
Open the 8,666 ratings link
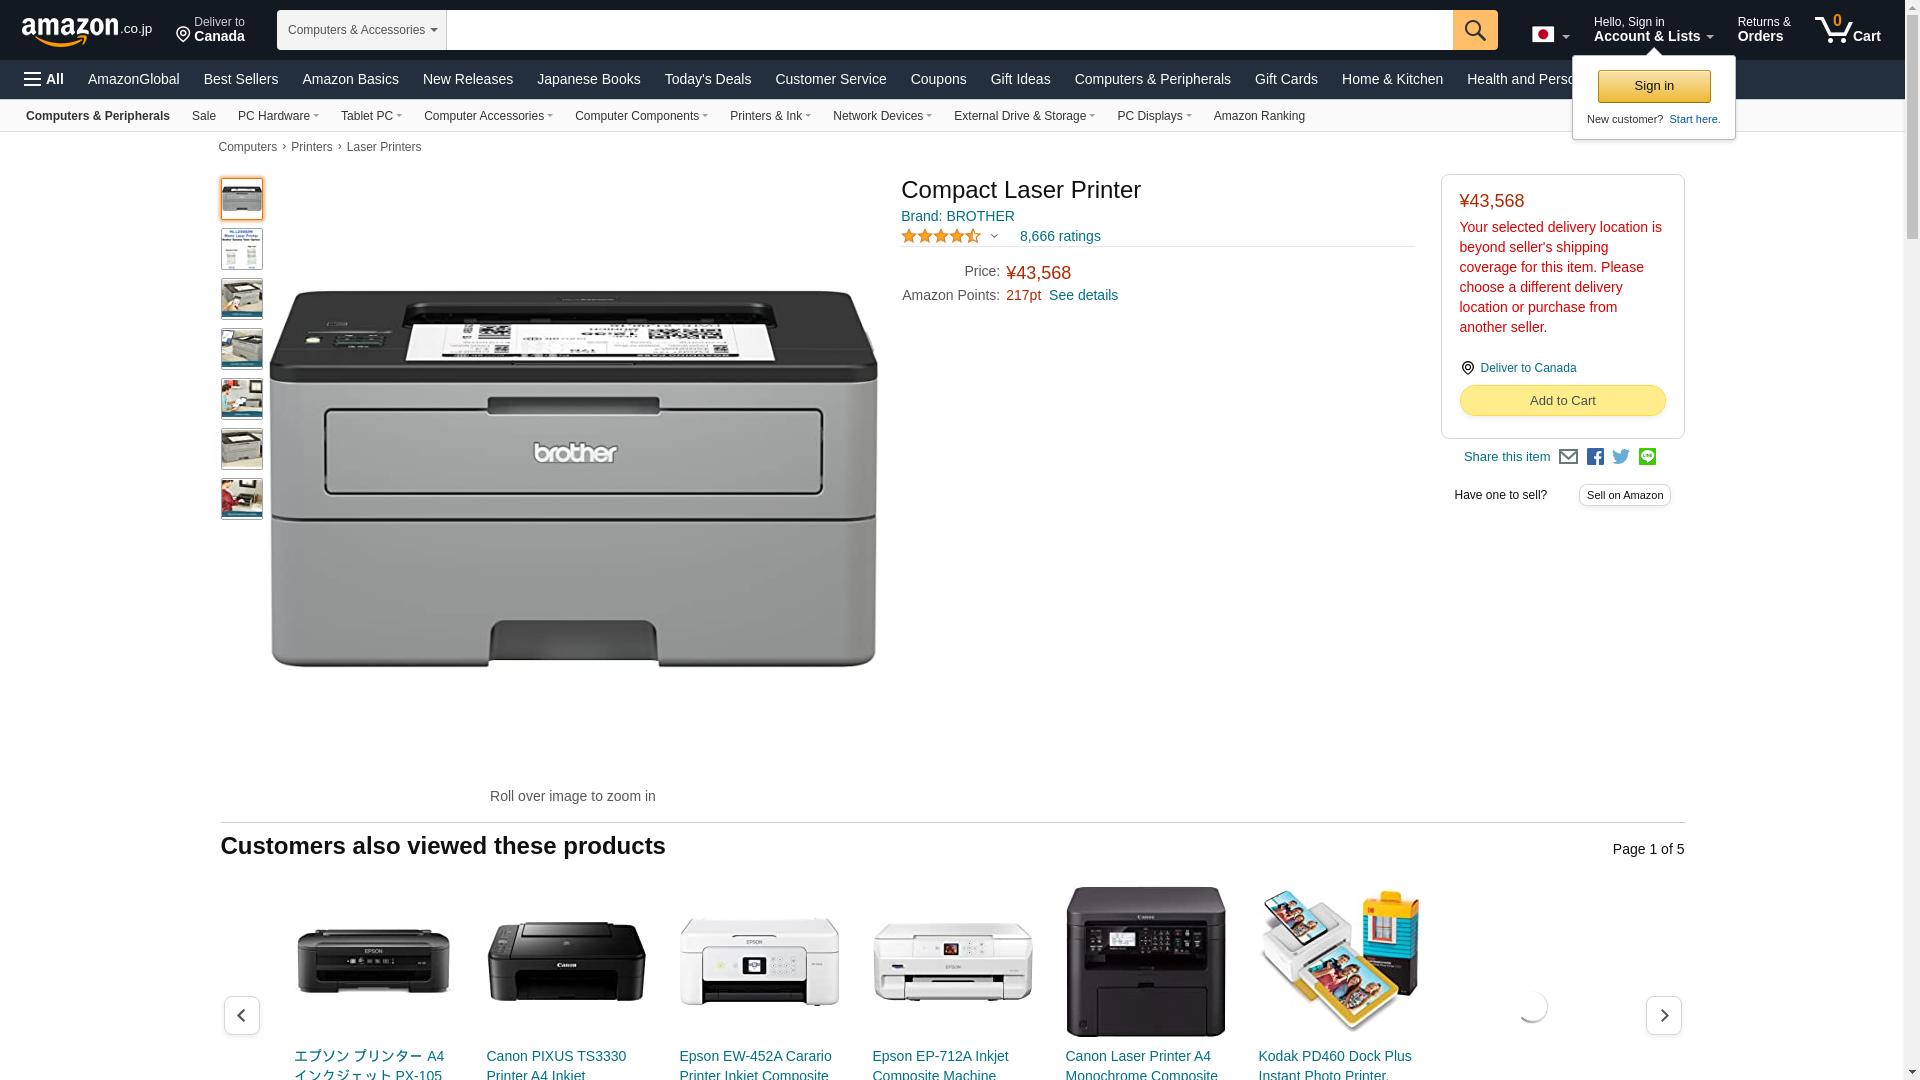(x=1060, y=237)
